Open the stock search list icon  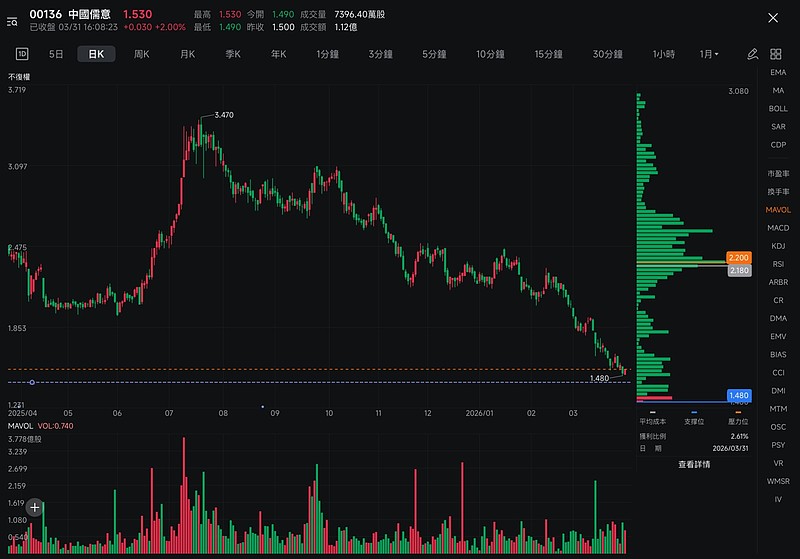tap(12, 21)
